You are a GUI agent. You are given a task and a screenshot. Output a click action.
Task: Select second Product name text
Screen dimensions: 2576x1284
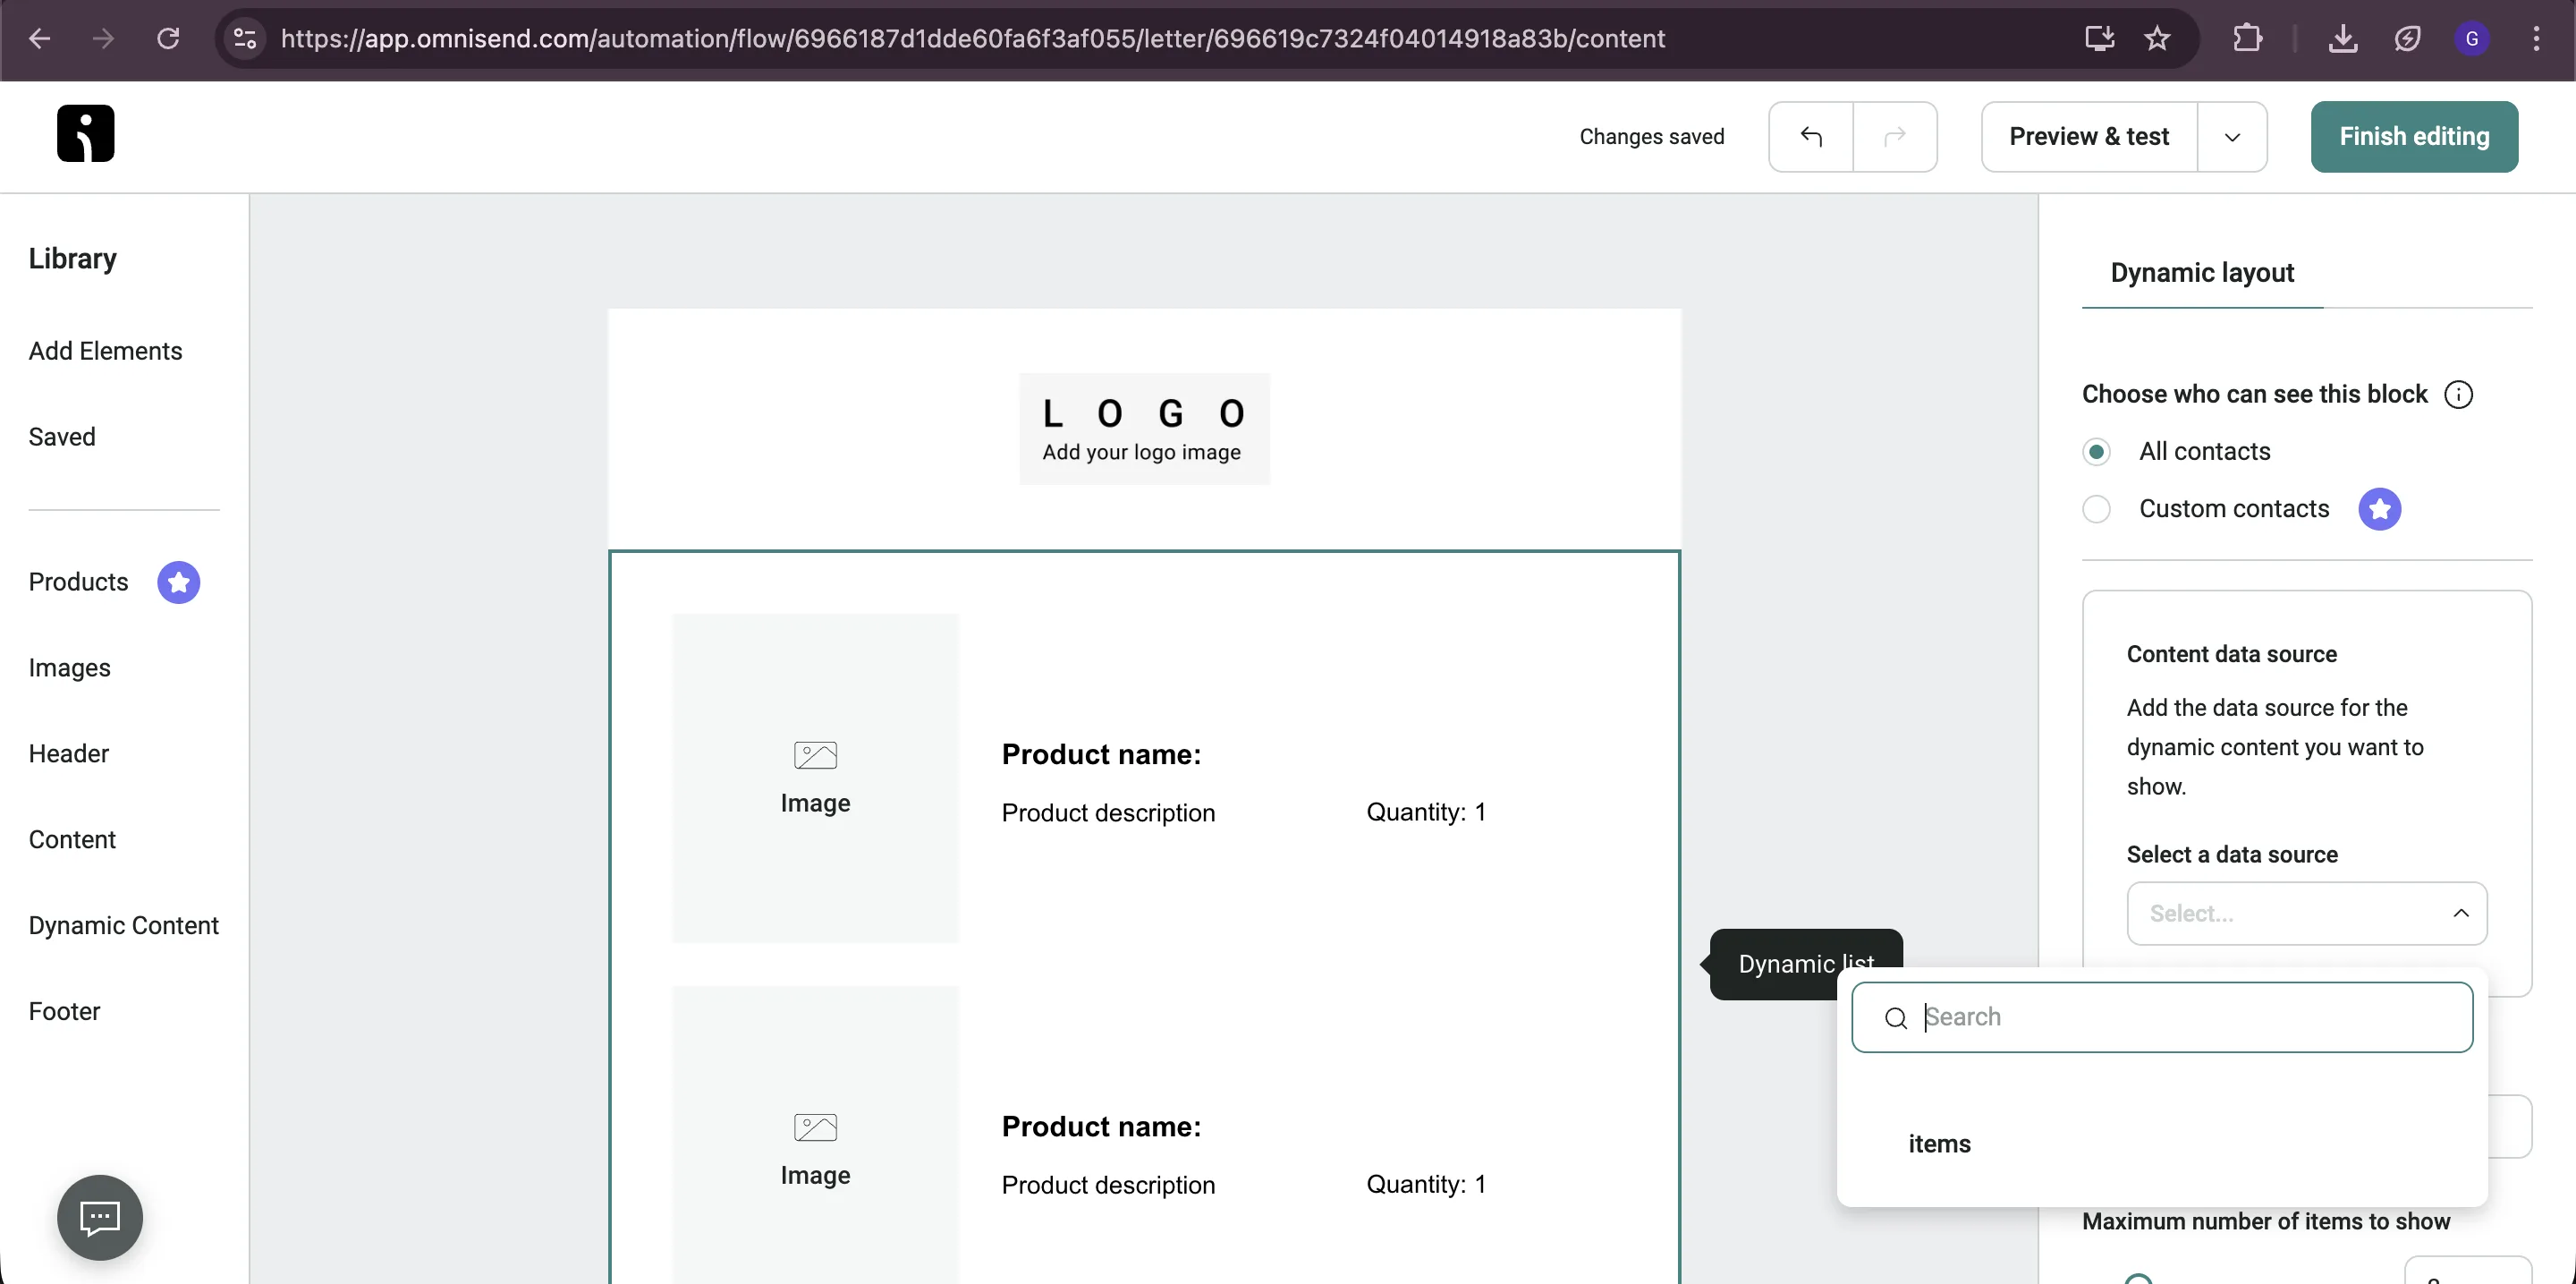(1101, 1126)
